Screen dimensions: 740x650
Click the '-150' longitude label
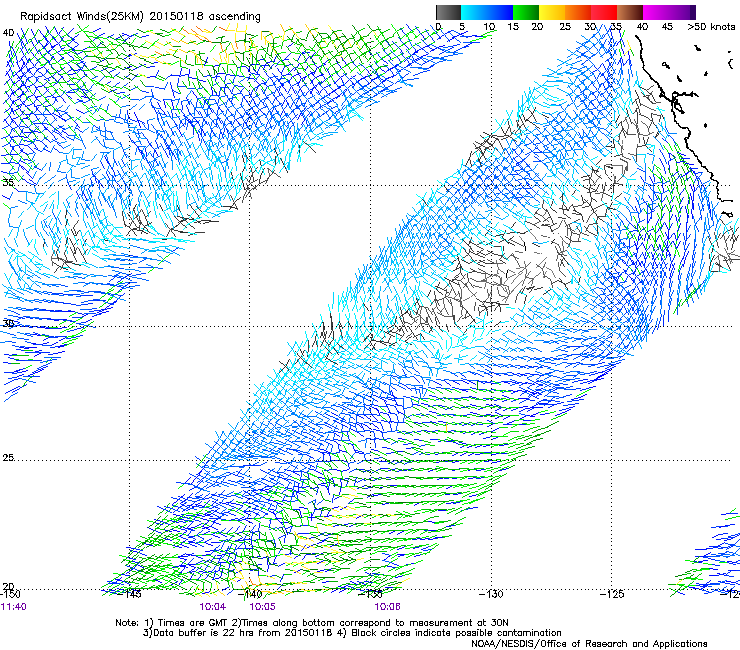pyautogui.click(x=10, y=594)
